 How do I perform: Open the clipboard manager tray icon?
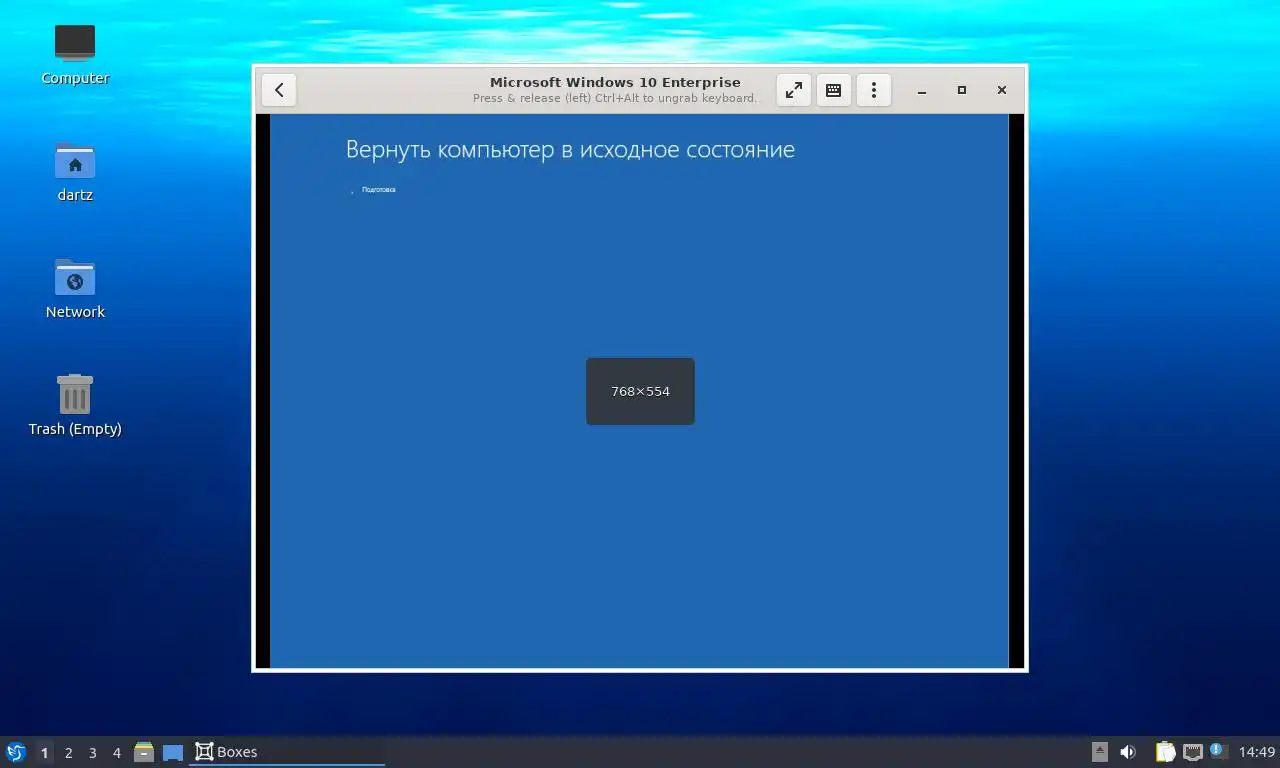(1165, 752)
